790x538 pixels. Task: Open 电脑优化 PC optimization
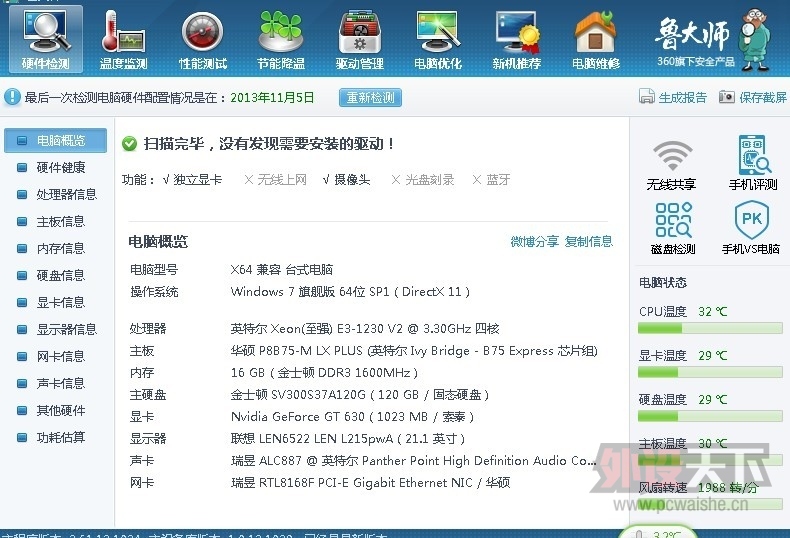pyautogui.click(x=438, y=39)
